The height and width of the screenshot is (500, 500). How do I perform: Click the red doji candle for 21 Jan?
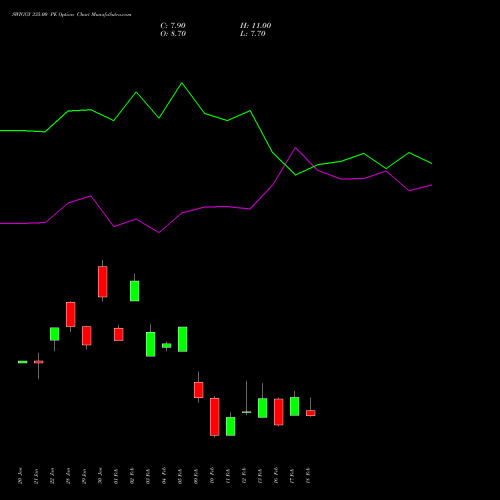click(39, 362)
